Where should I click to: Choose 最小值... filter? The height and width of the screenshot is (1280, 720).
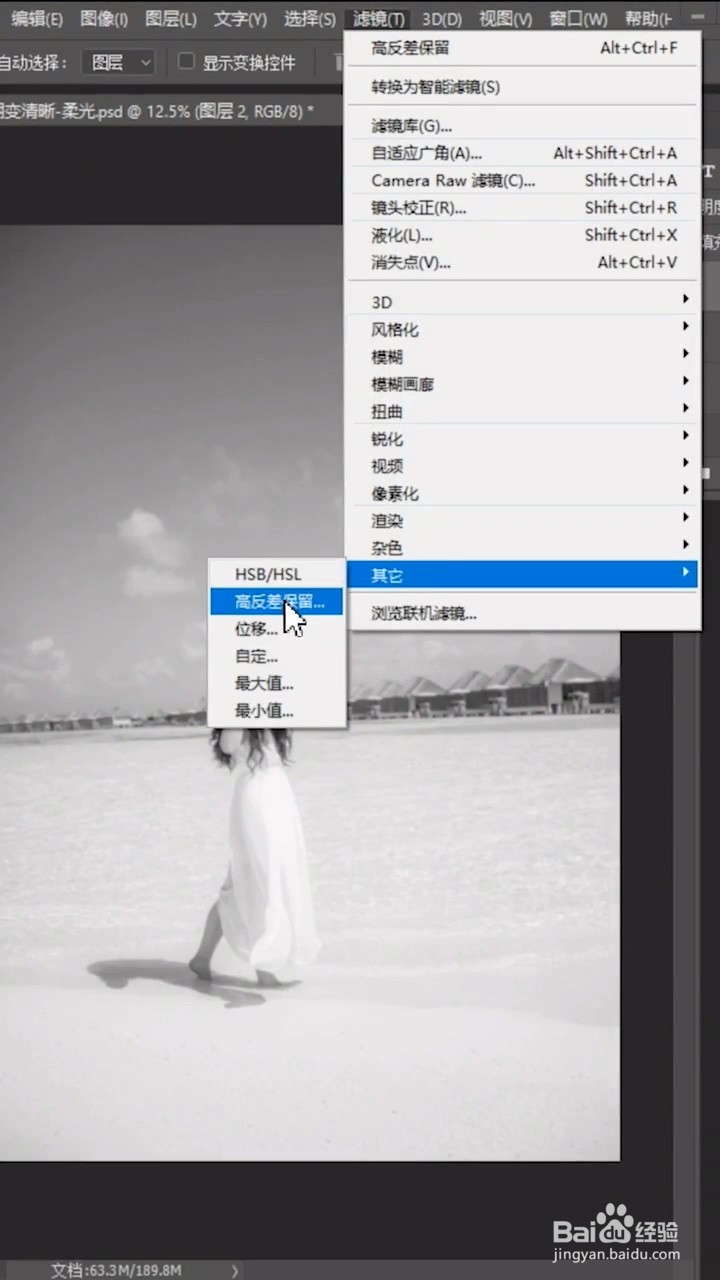click(x=277, y=711)
